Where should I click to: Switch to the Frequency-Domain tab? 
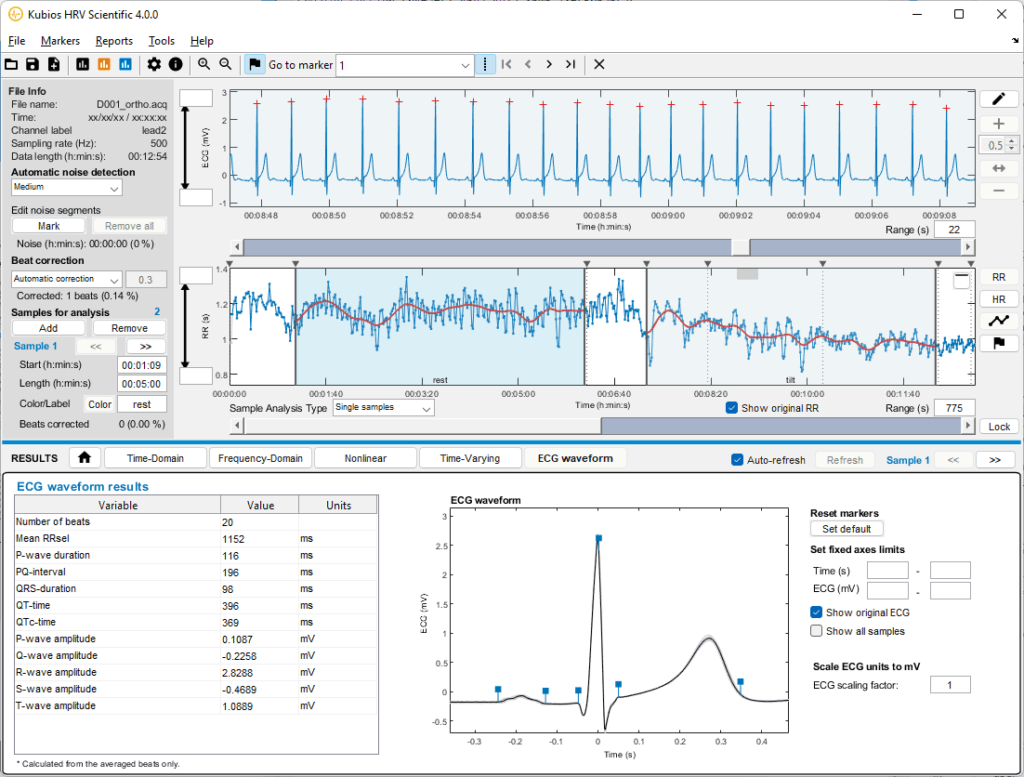[x=261, y=458]
